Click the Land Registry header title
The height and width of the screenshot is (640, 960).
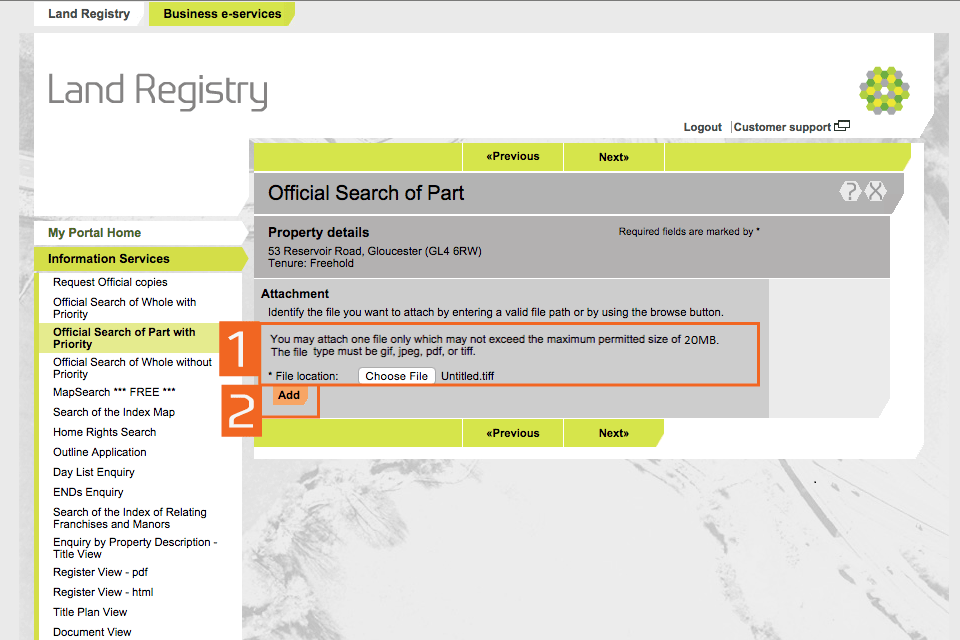(158, 91)
